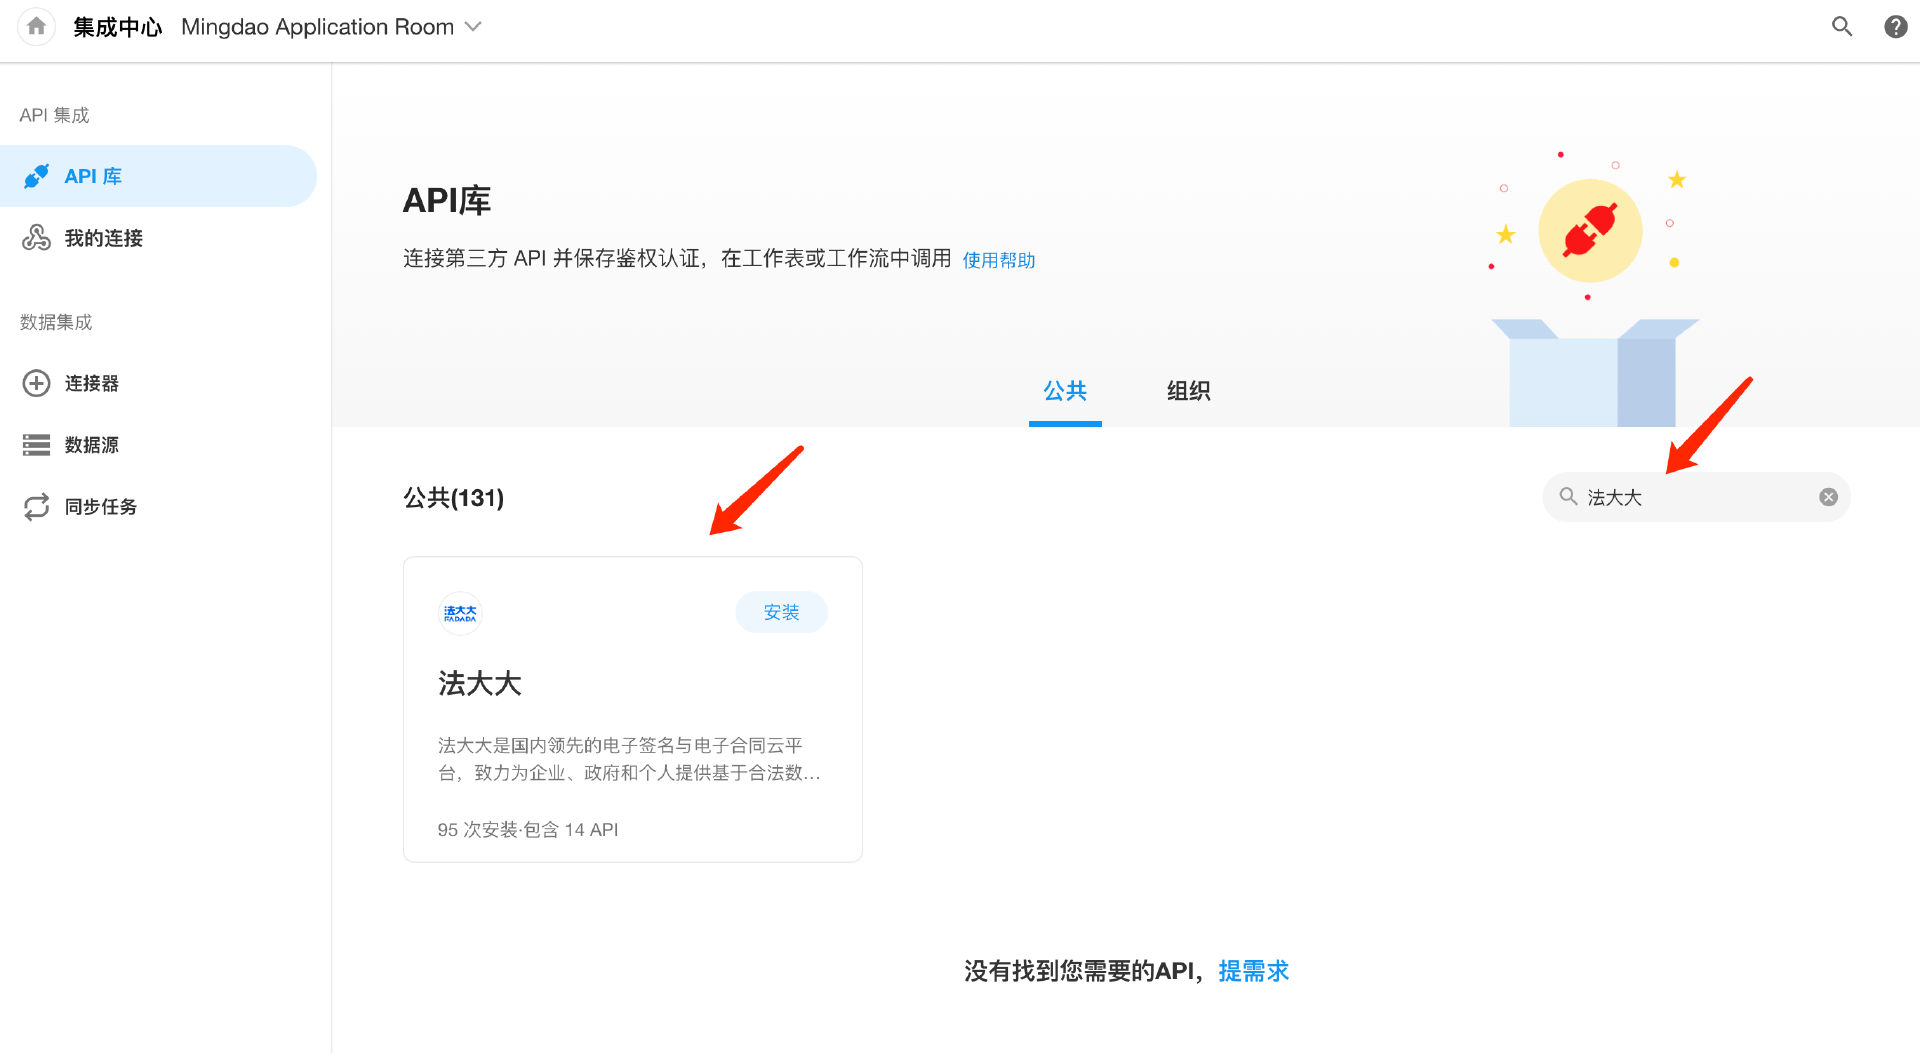Click the 法大大 FADADA logo icon
1920x1053 pixels.
(460, 613)
